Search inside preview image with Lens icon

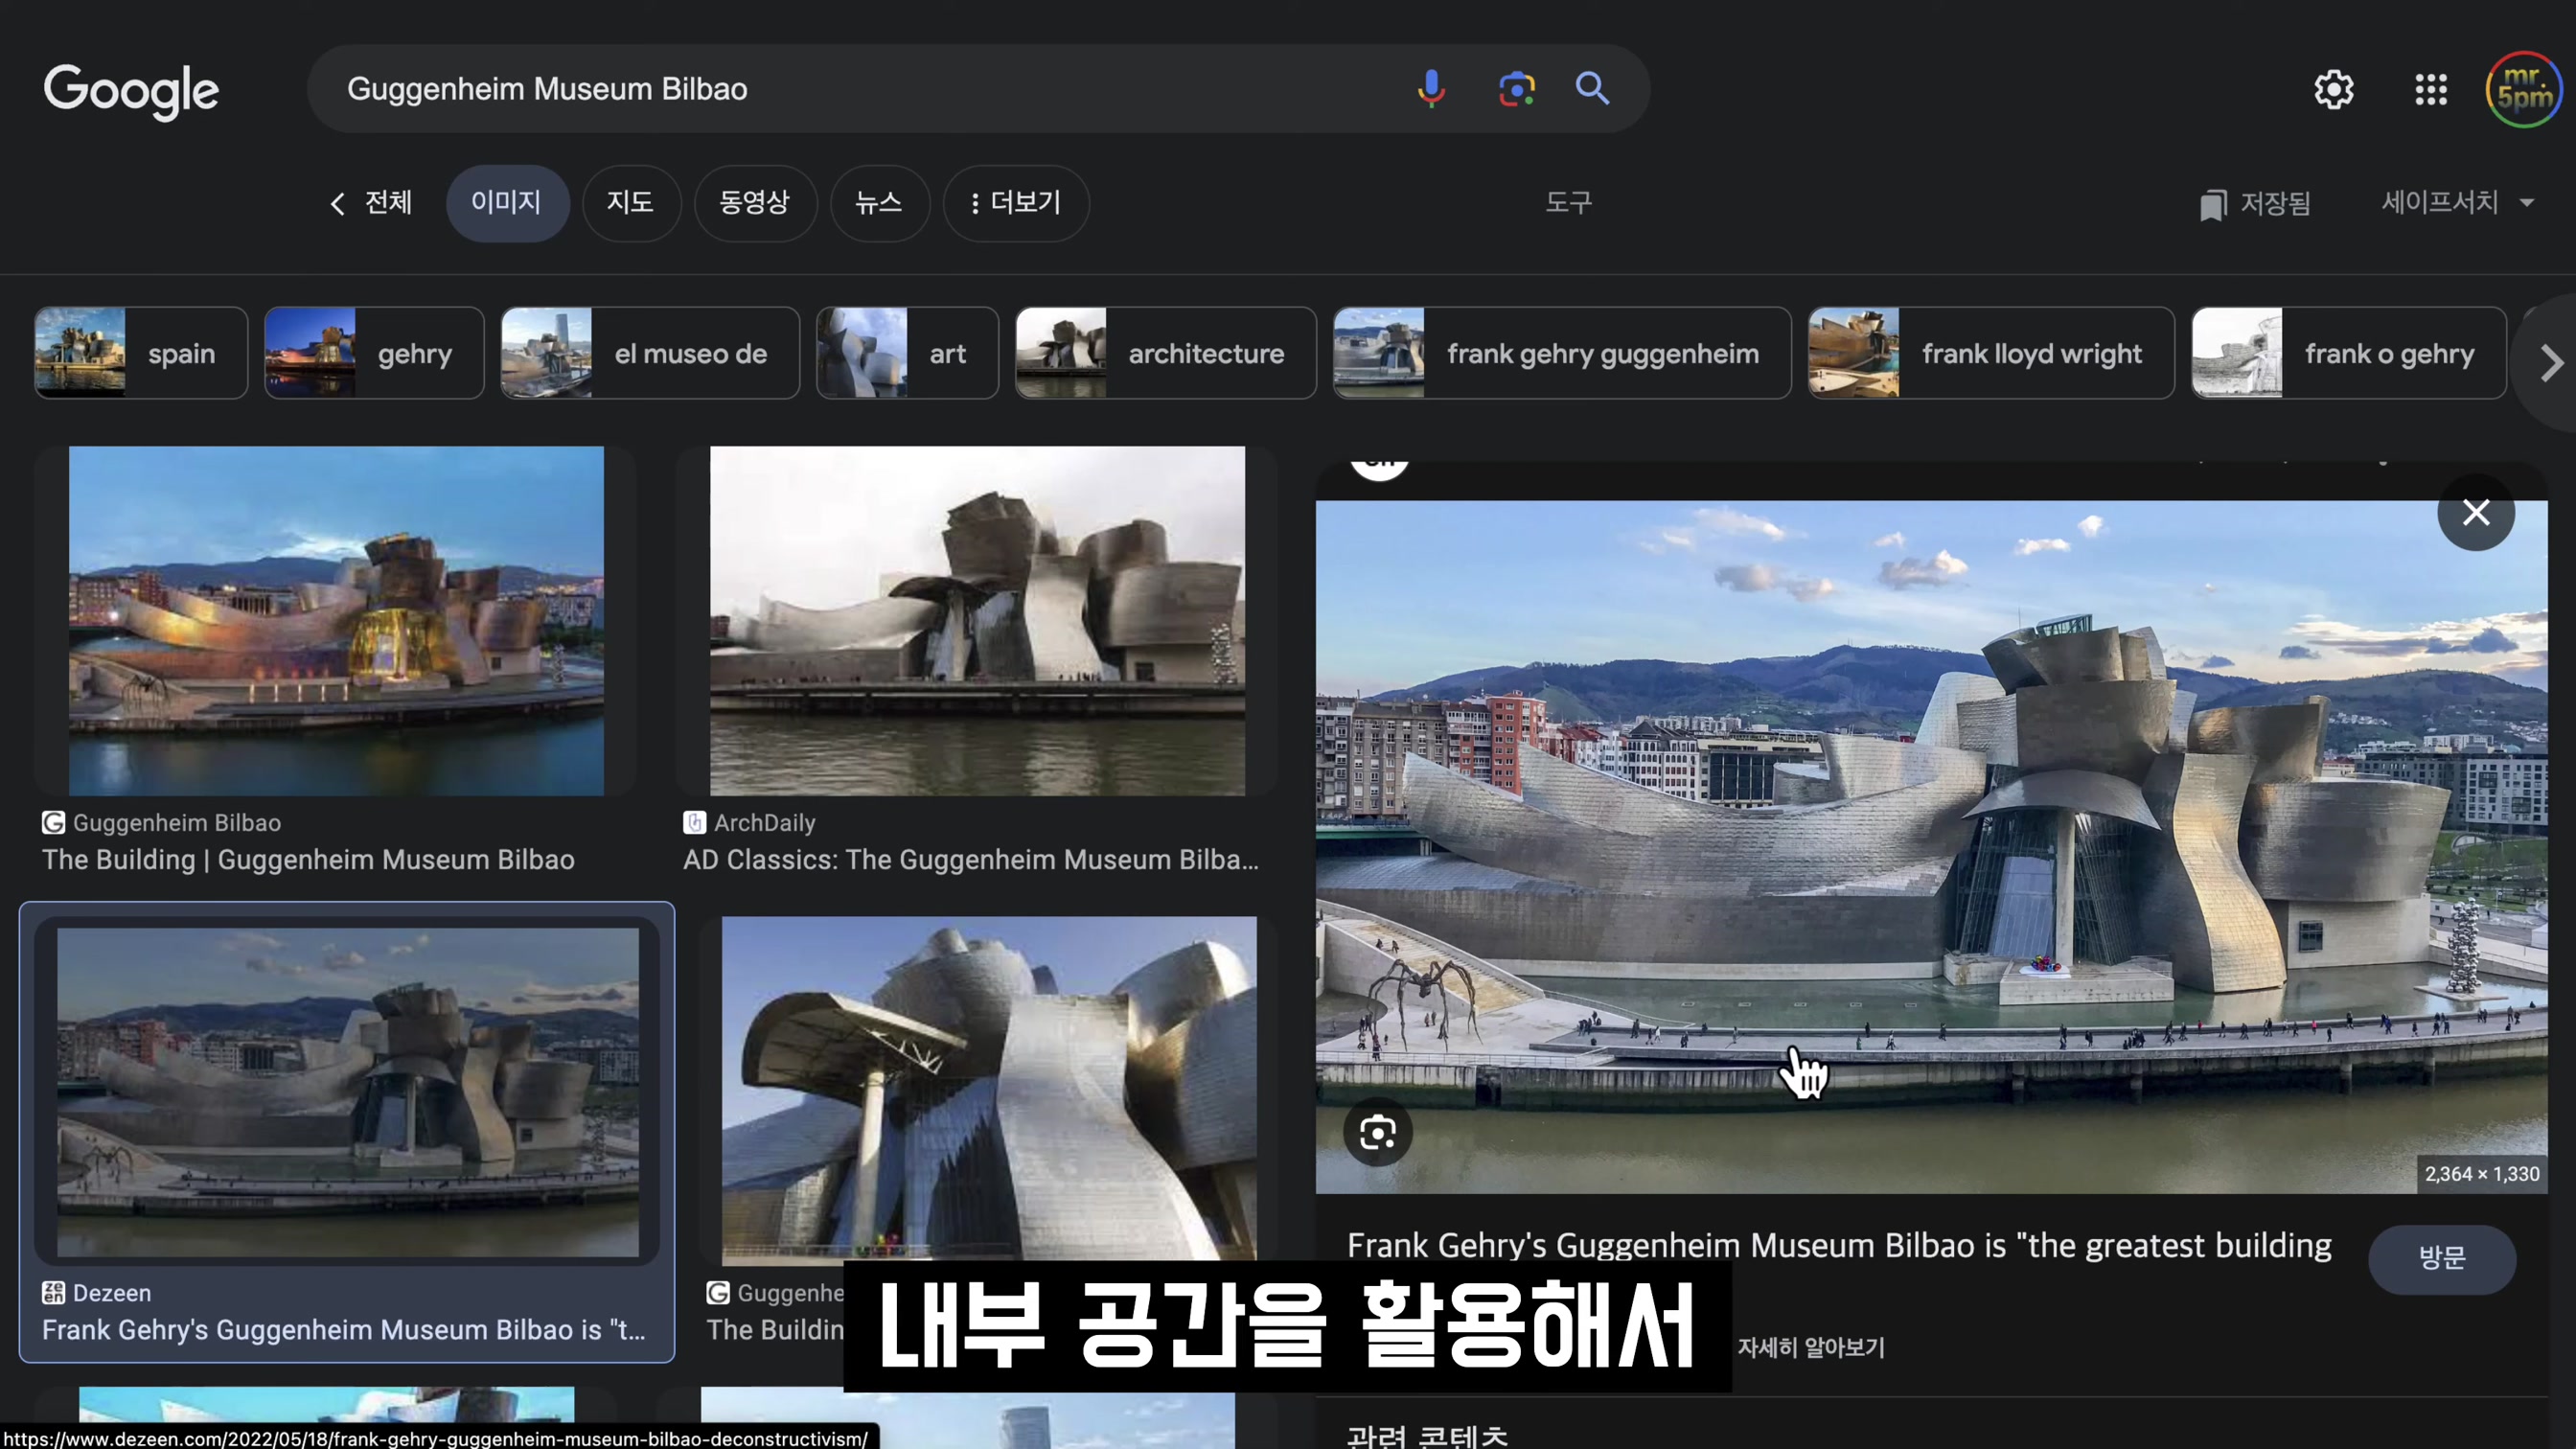click(x=1377, y=1132)
